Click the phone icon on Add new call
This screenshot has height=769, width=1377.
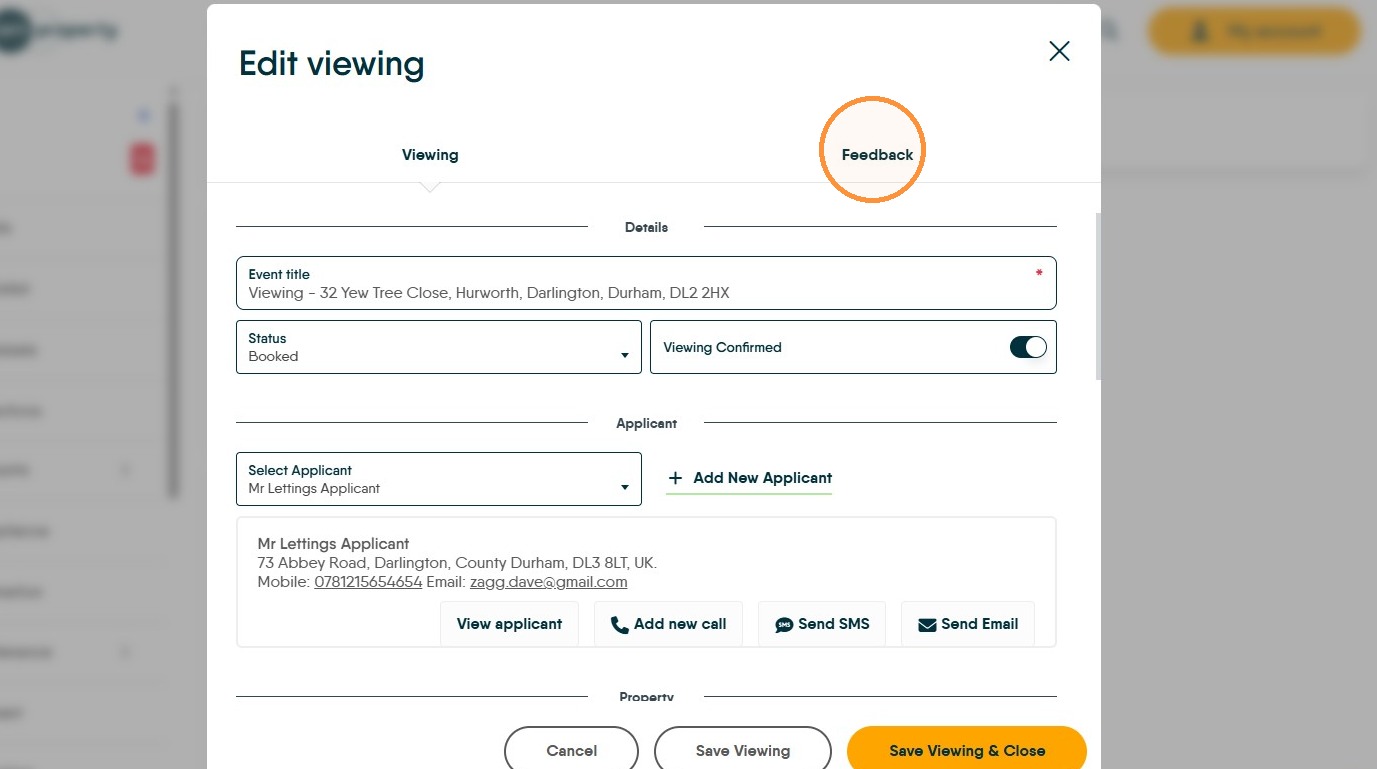[619, 625]
